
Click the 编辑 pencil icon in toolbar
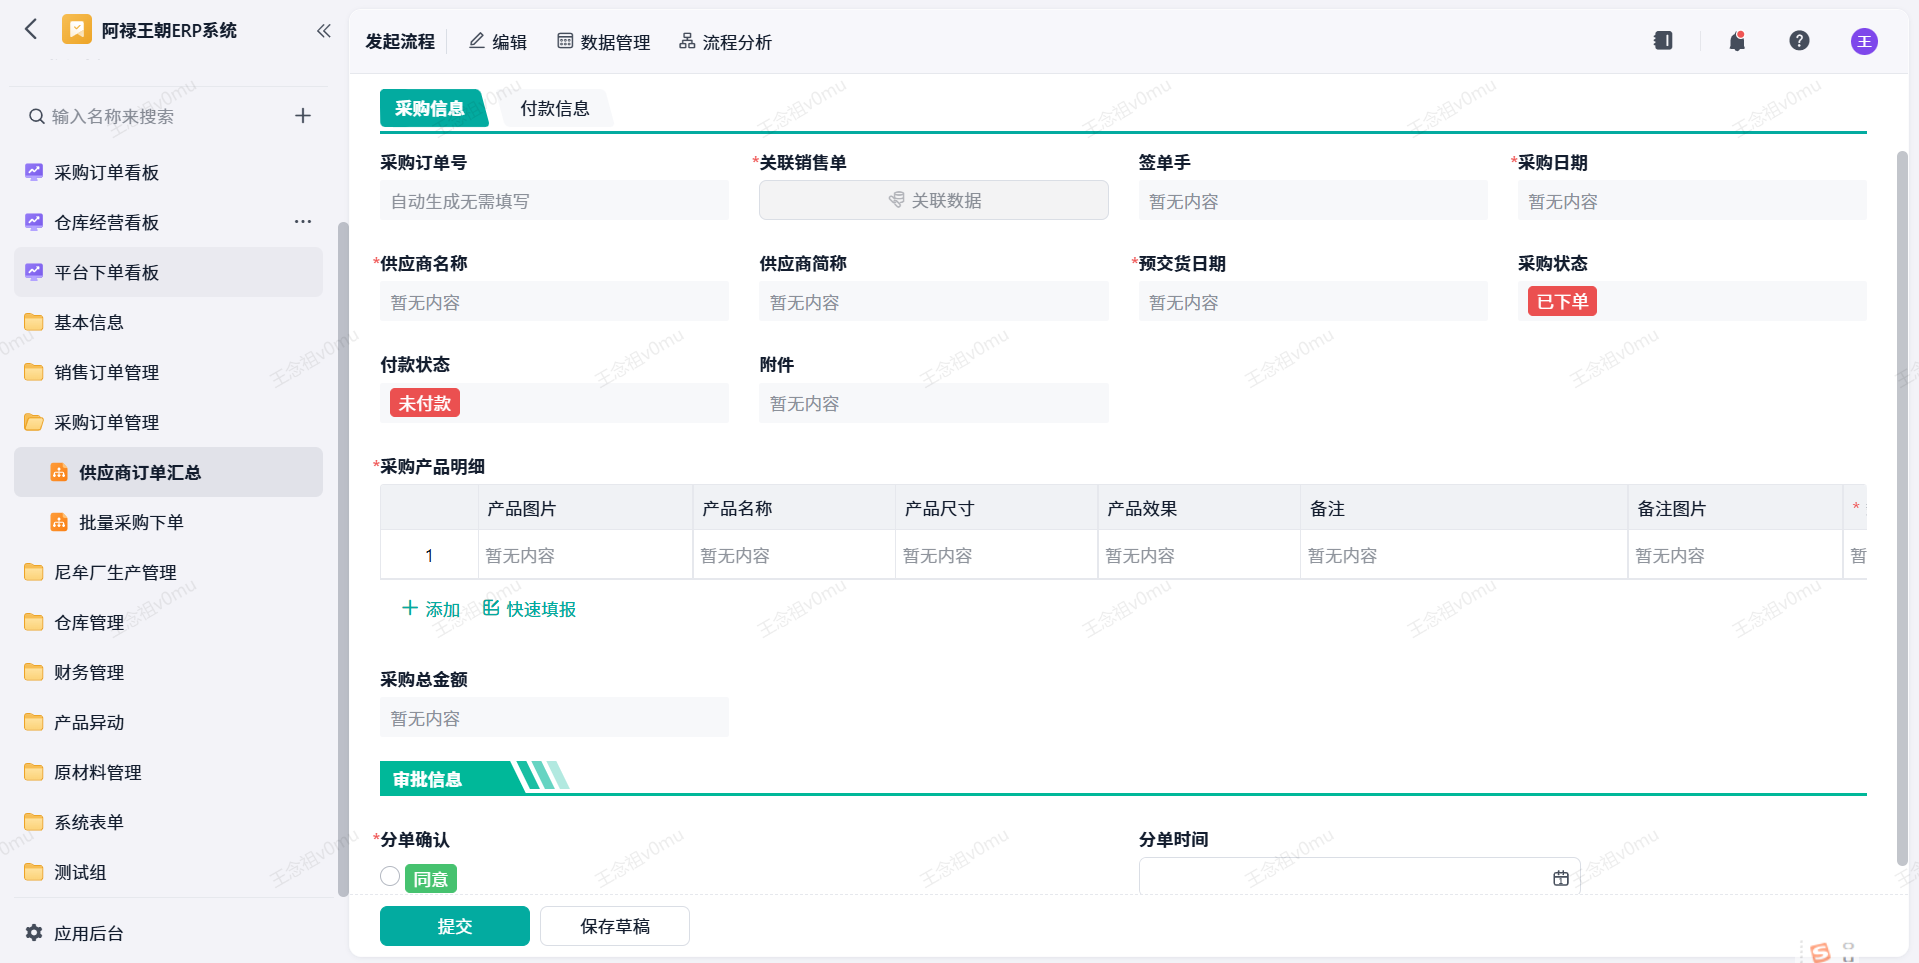477,41
